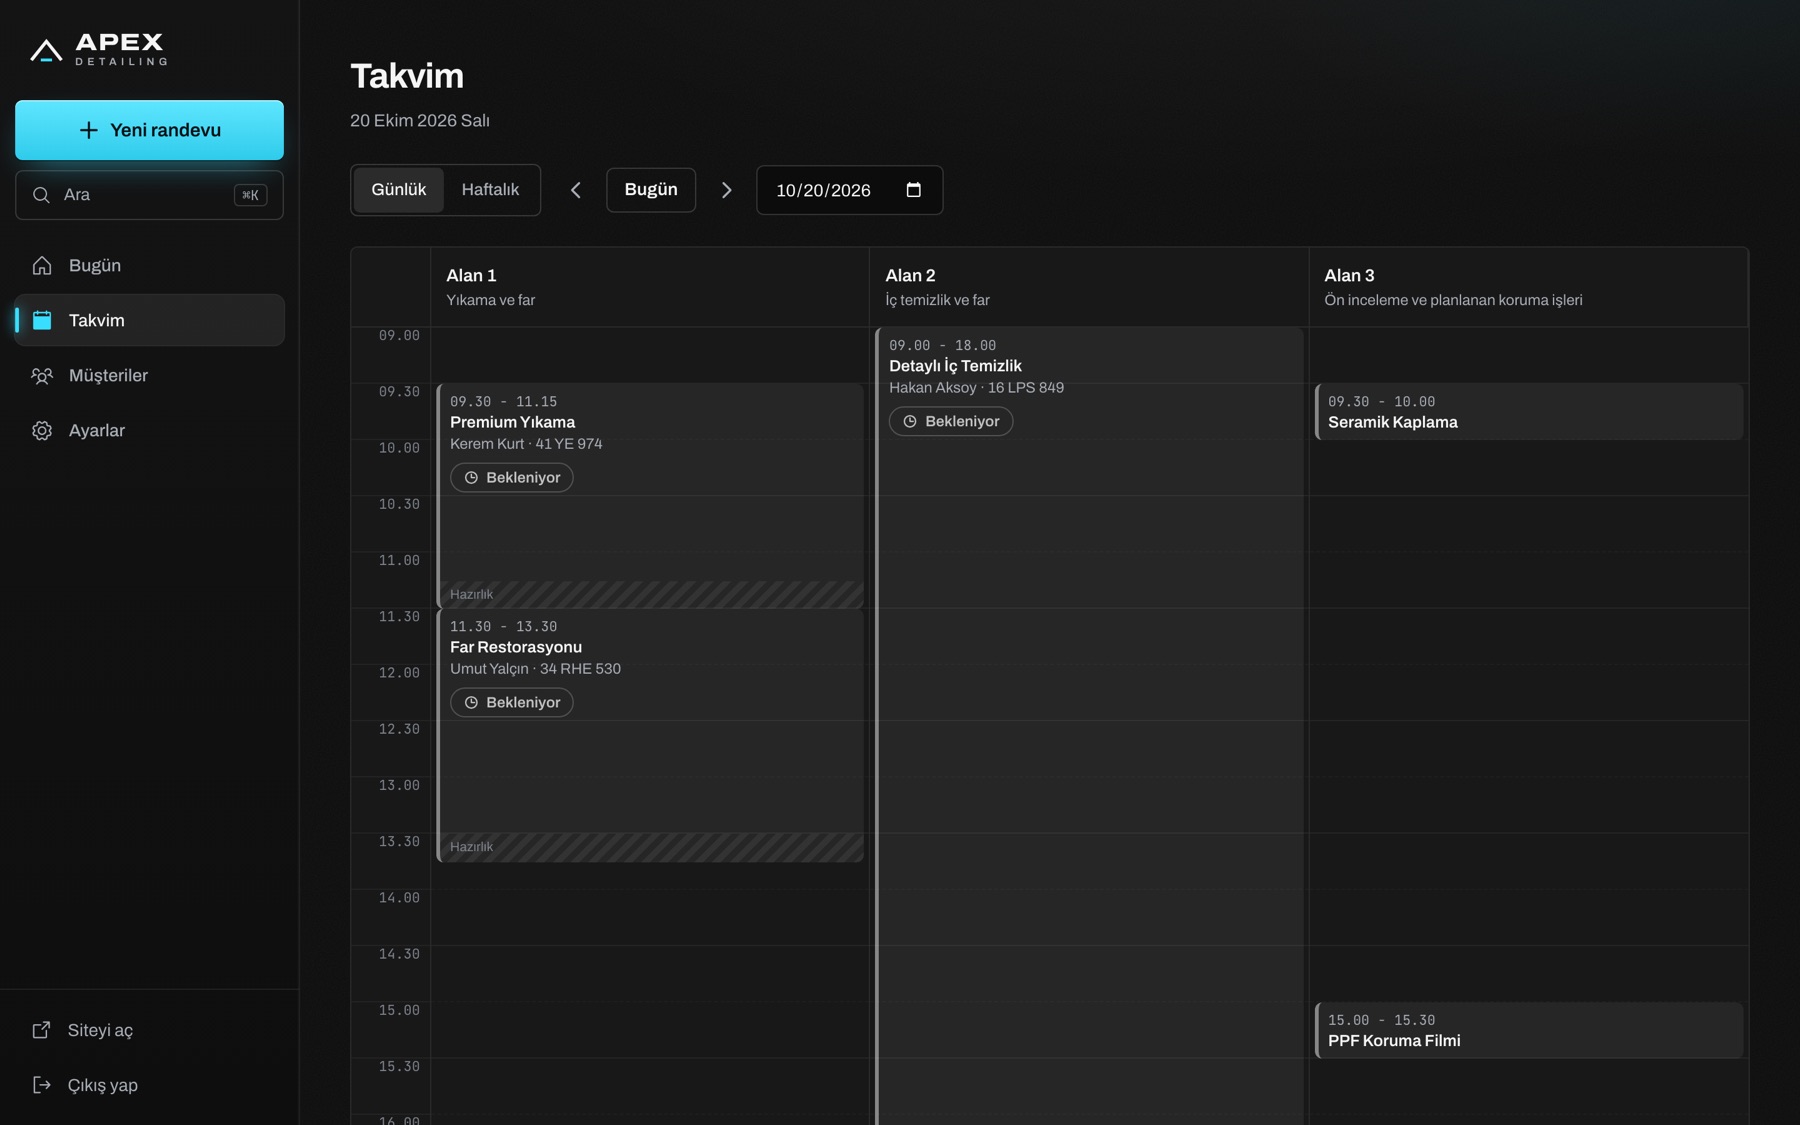This screenshot has width=1800, height=1125.
Task: Click the logout icon beside Çıkış yap
Action: (x=41, y=1085)
